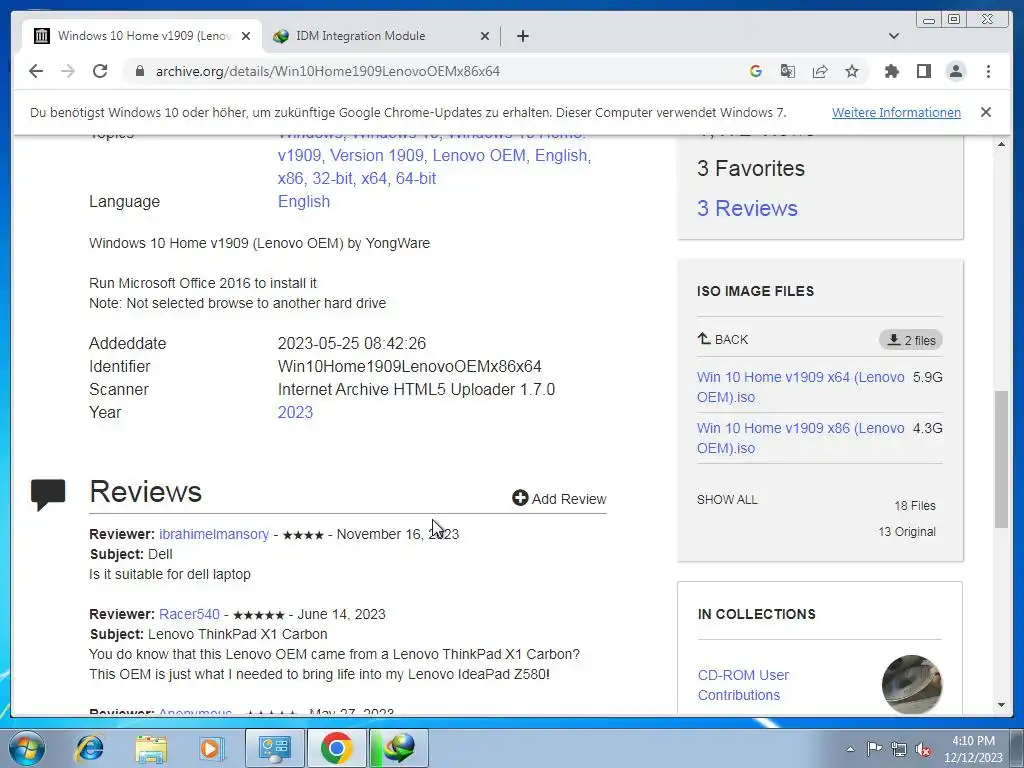Switch to Chrome in the taskbar
Image resolution: width=1024 pixels, height=768 pixels.
click(x=336, y=748)
